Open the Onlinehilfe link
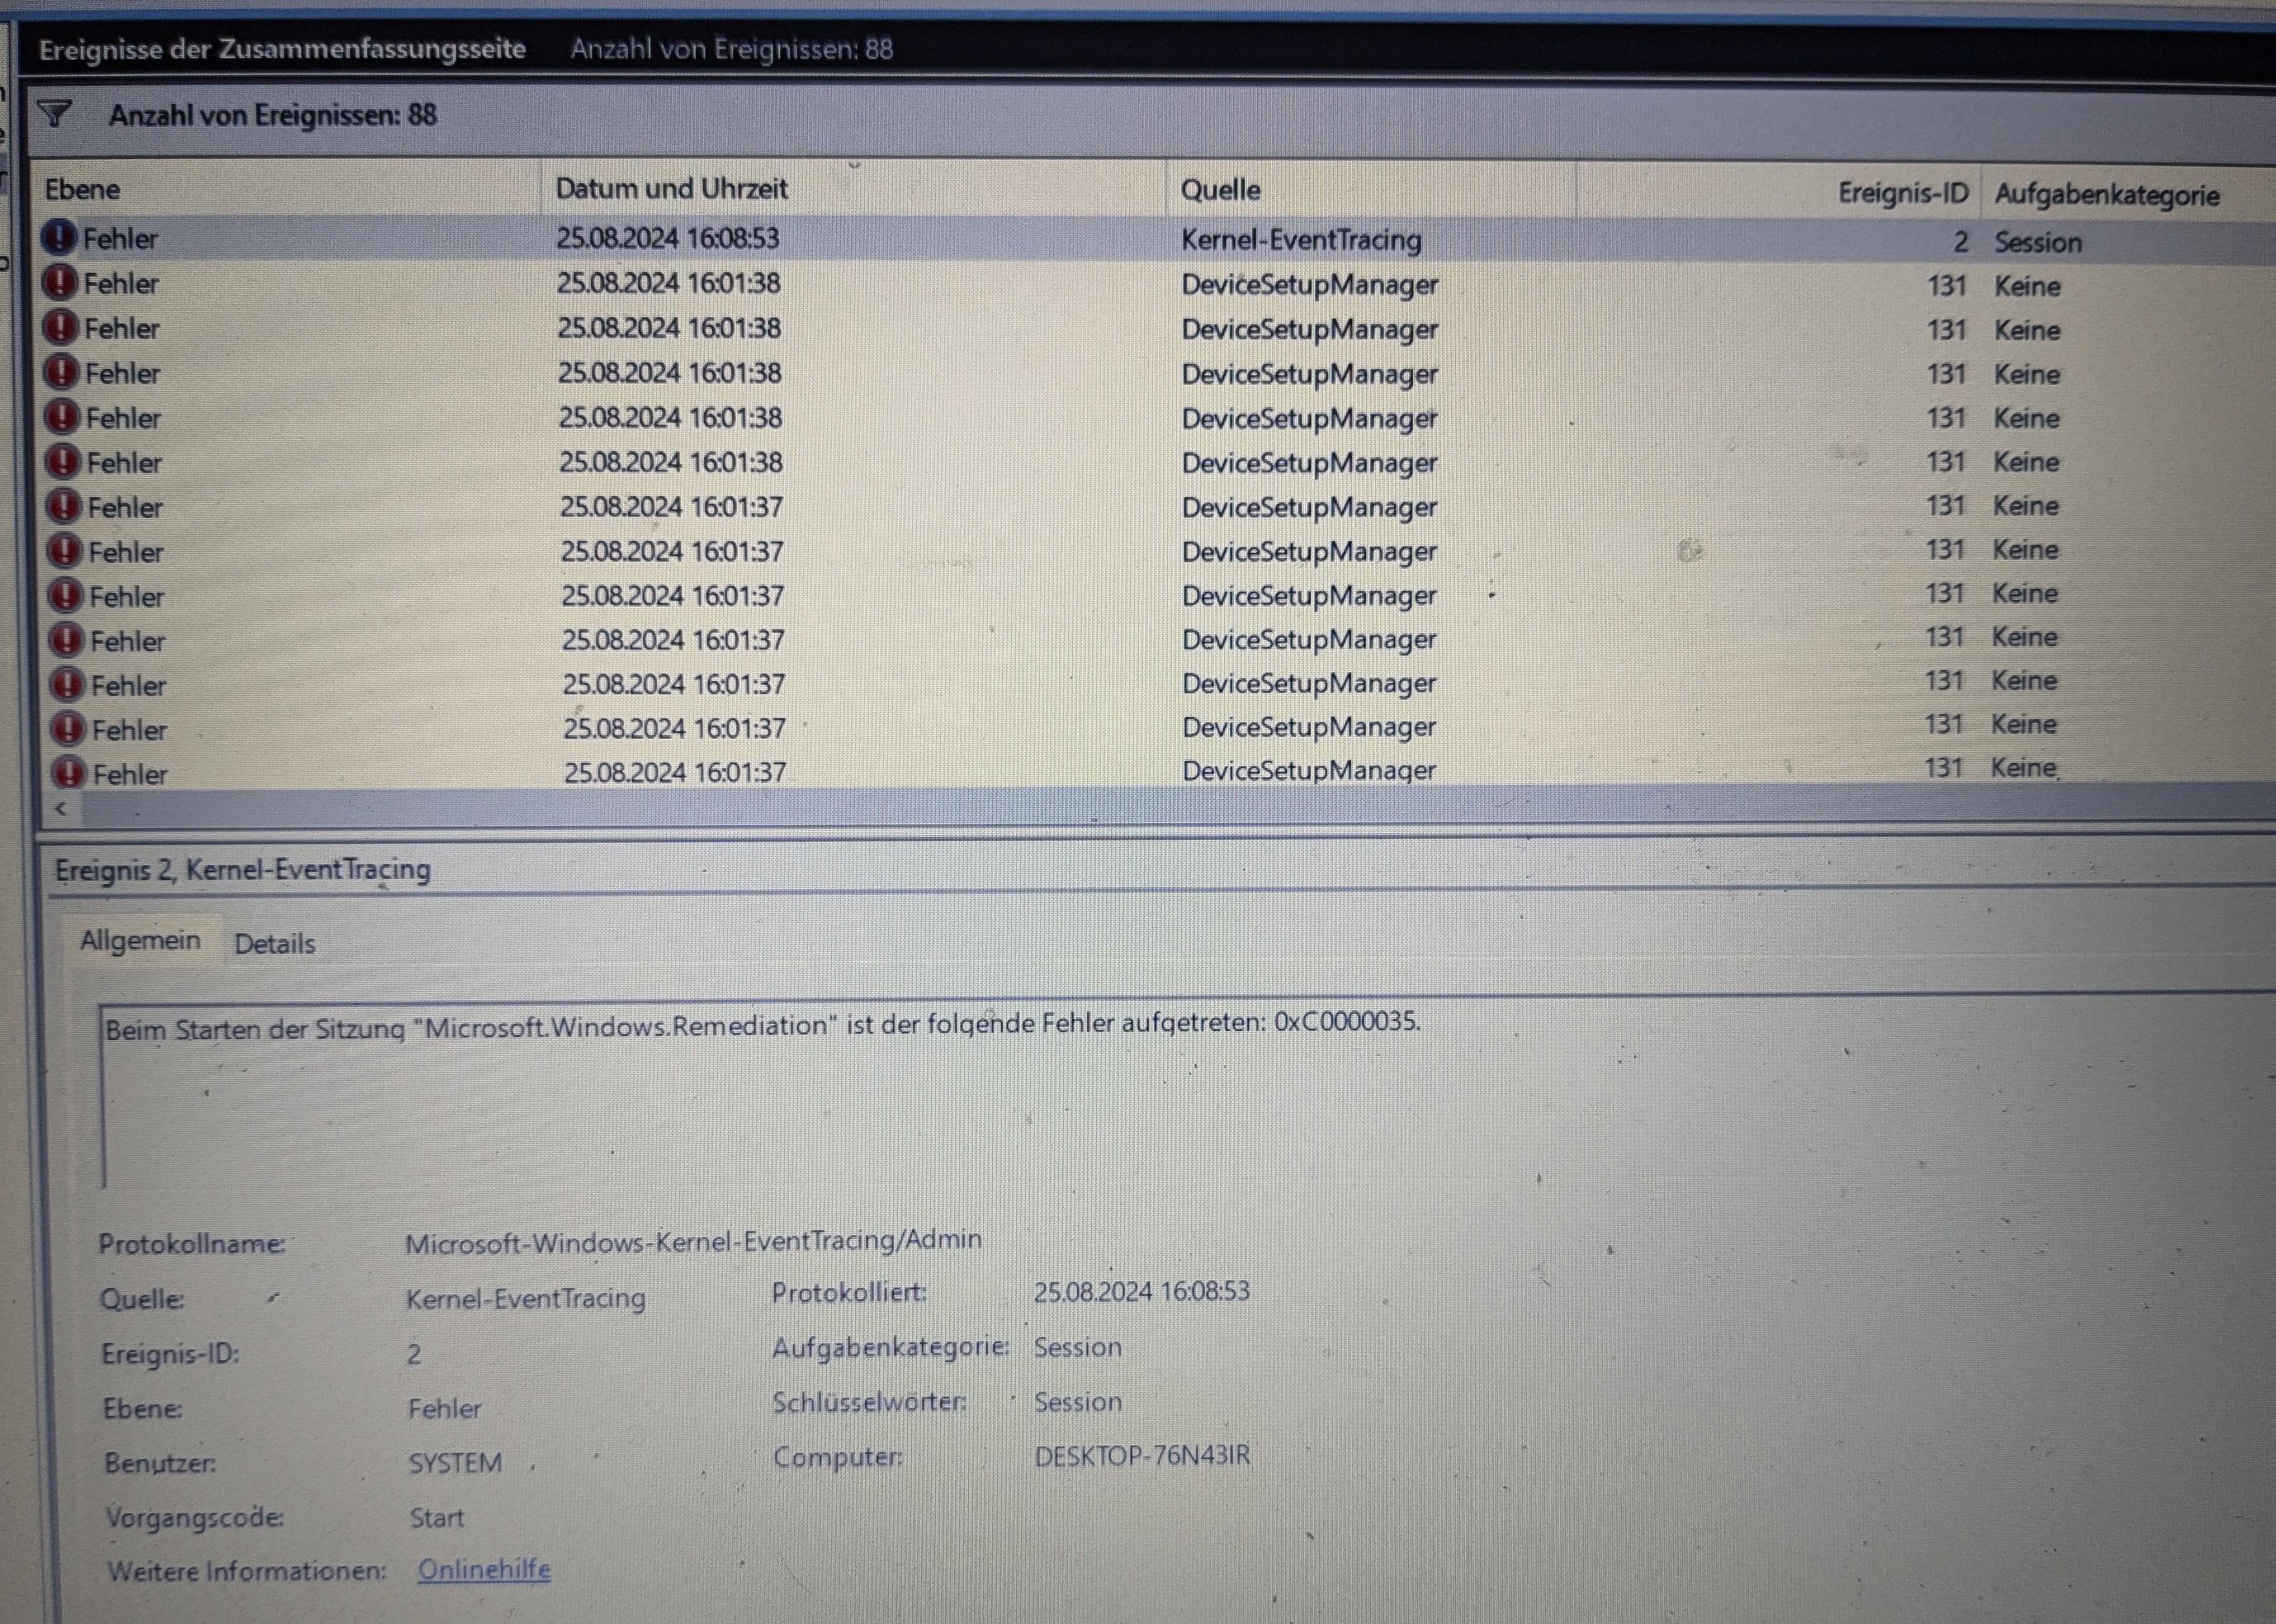This screenshot has width=2276, height=1624. pos(484,1569)
